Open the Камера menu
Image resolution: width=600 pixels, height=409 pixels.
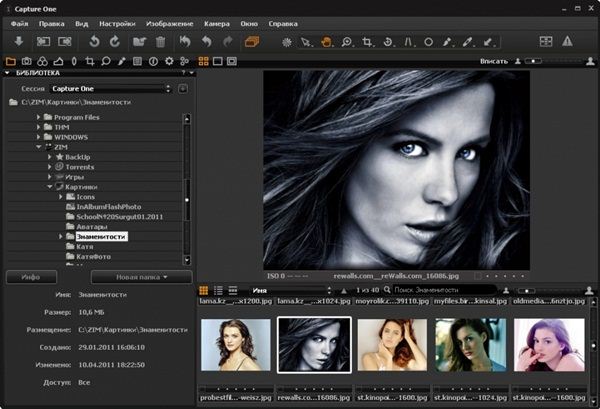[216, 22]
